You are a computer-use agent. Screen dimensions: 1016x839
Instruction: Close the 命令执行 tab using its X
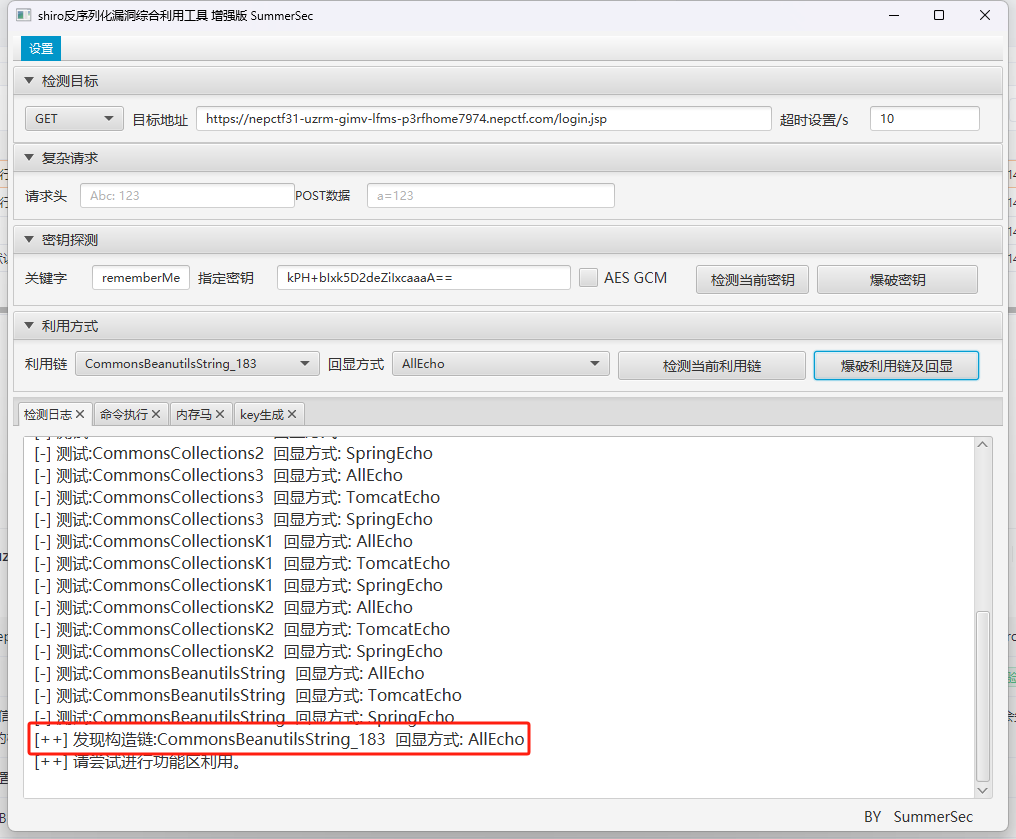point(156,414)
